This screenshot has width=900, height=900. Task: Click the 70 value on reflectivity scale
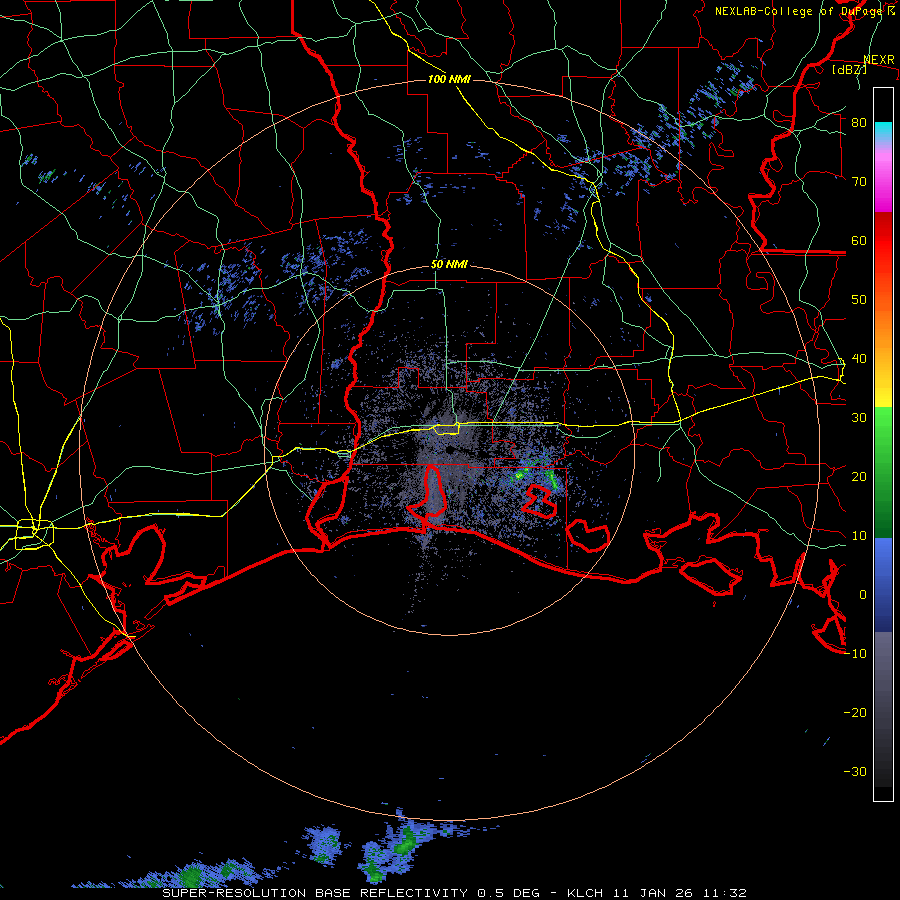coord(859,182)
